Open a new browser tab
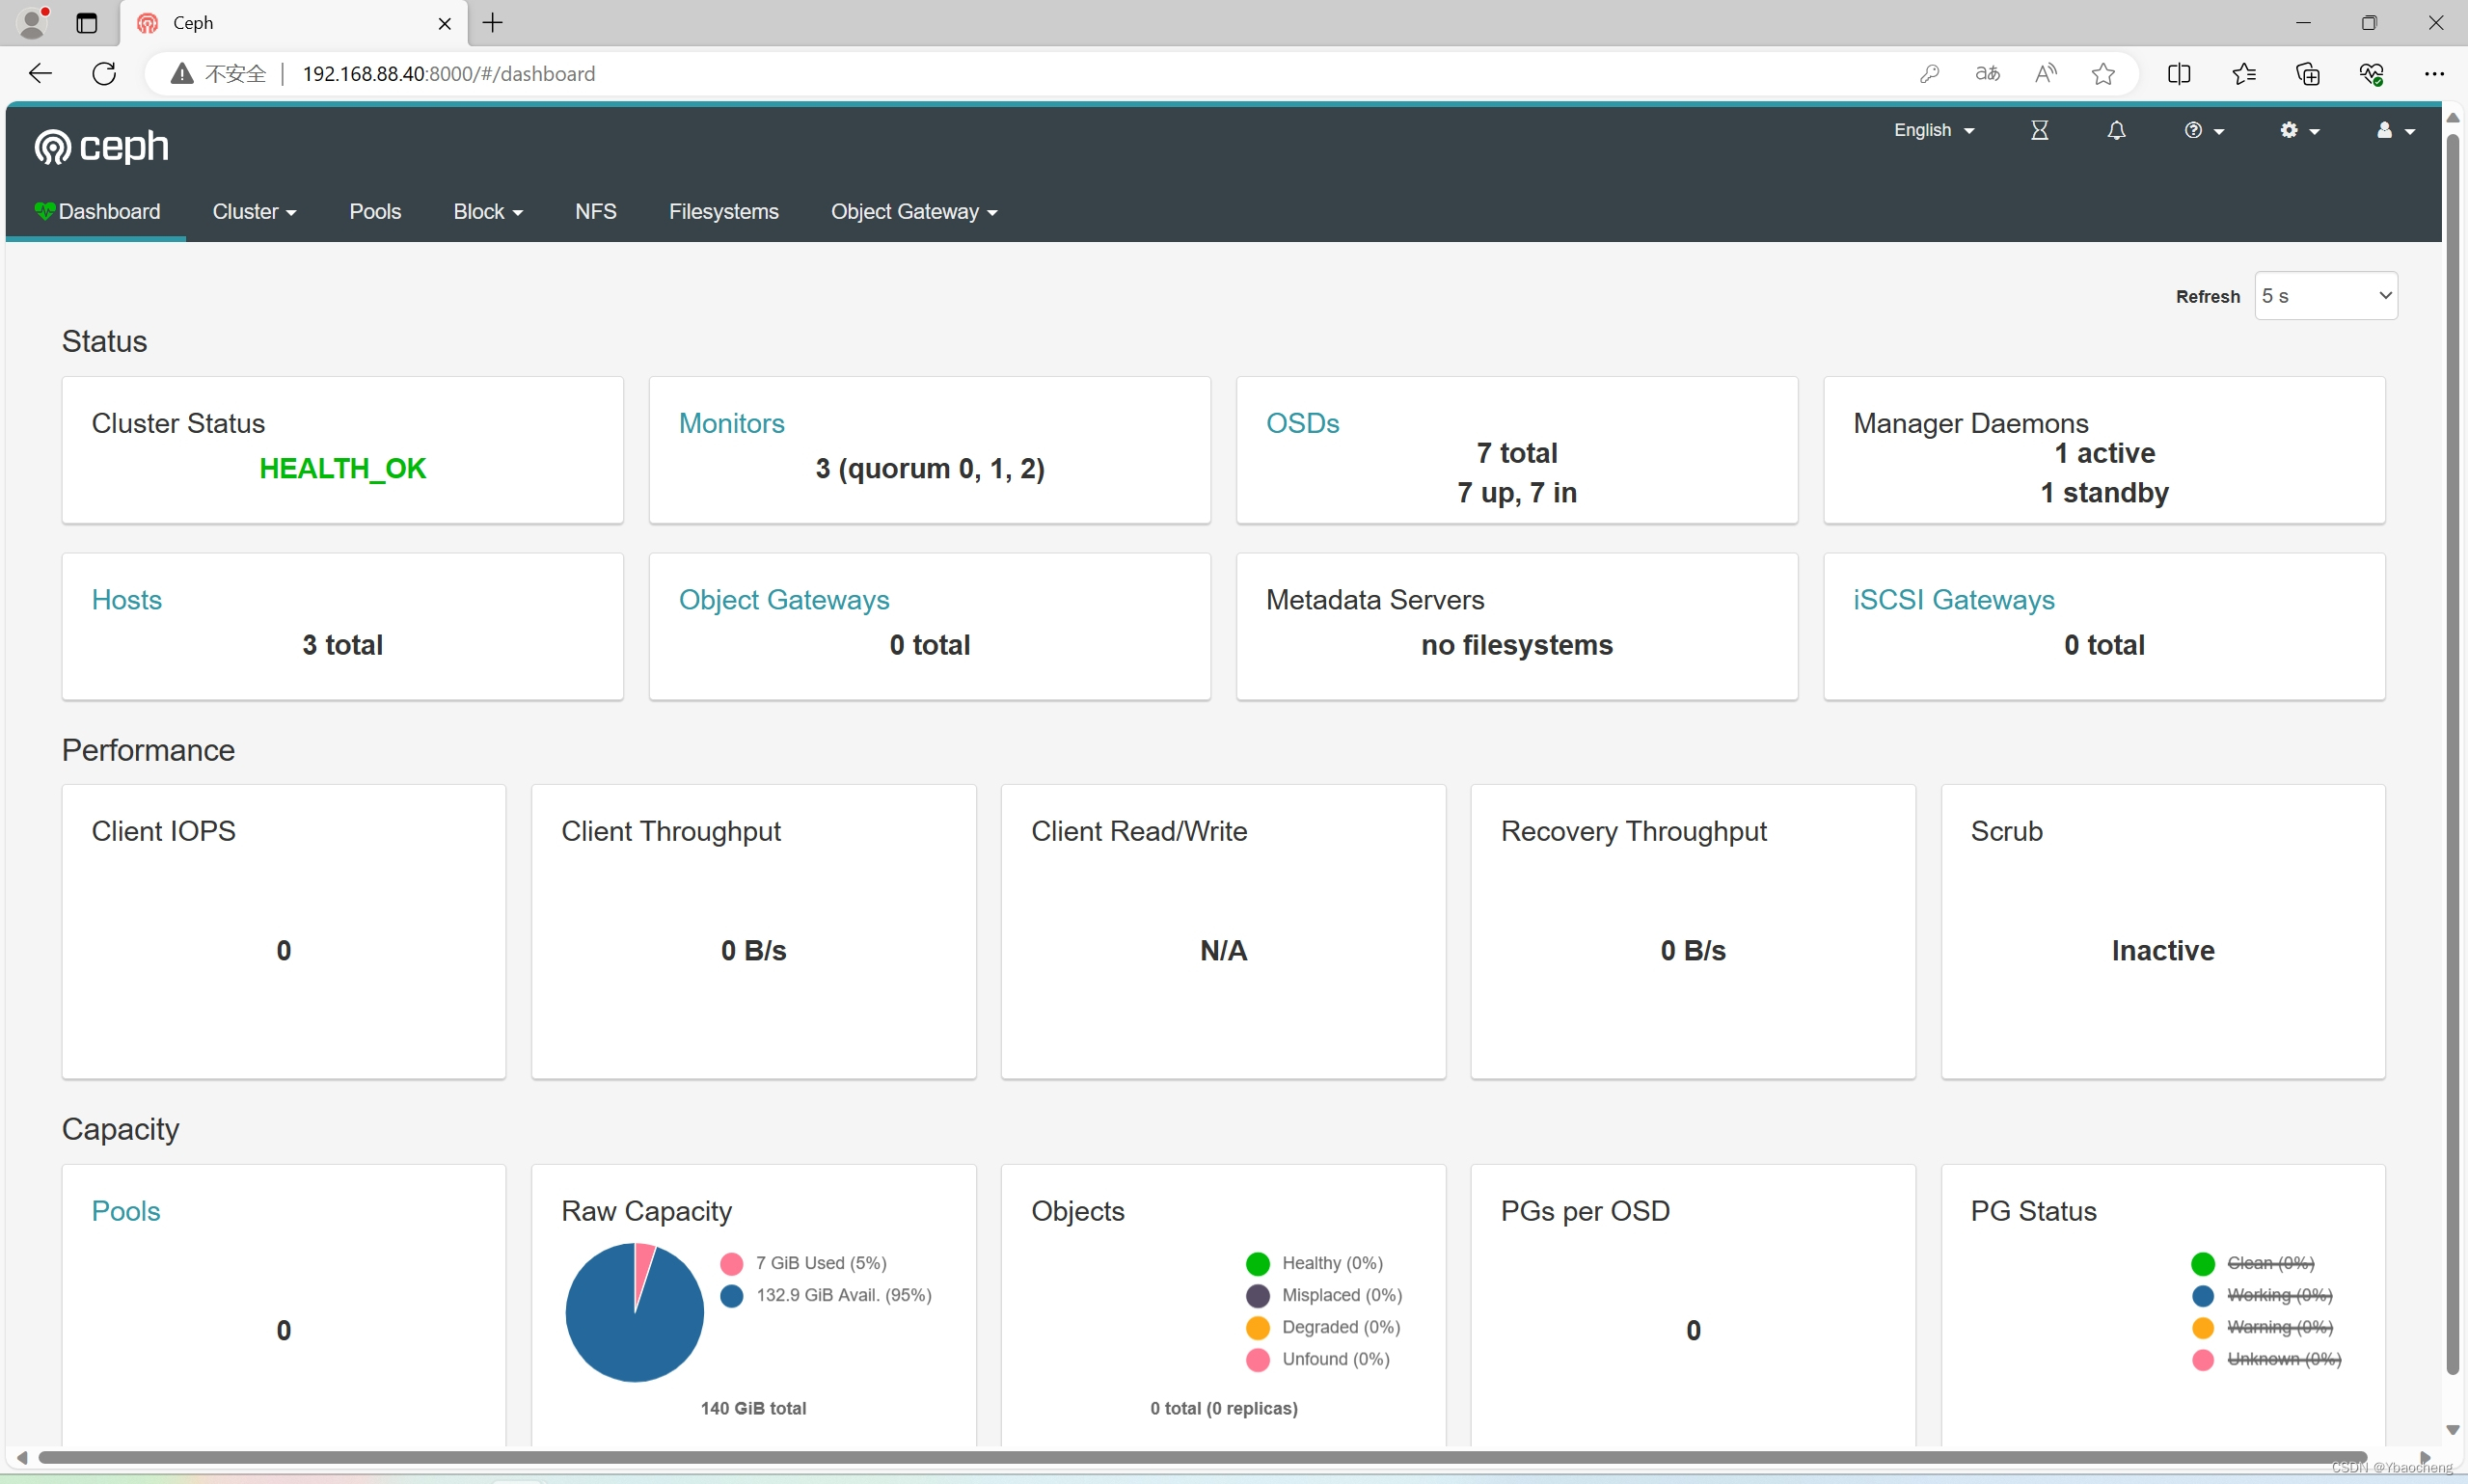This screenshot has height=1484, width=2468. (x=493, y=23)
